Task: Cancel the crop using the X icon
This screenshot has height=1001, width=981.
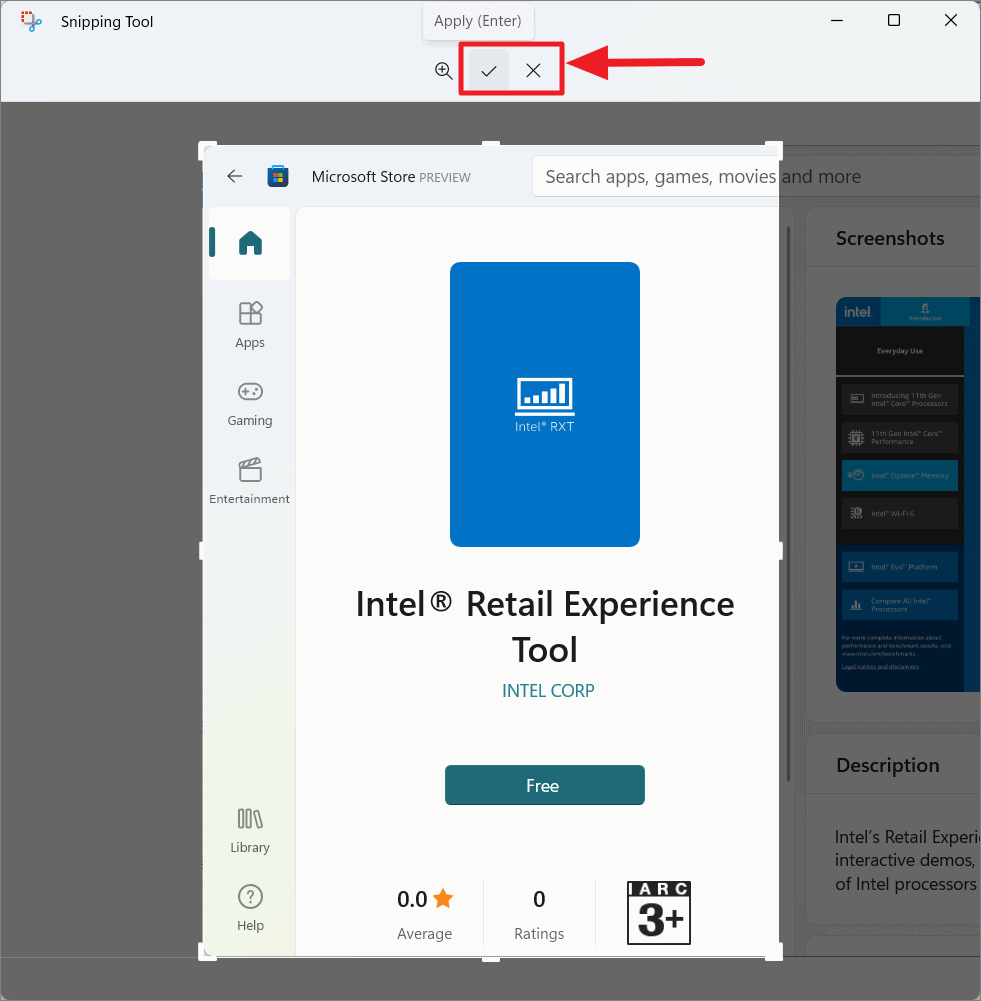Action: (x=534, y=70)
